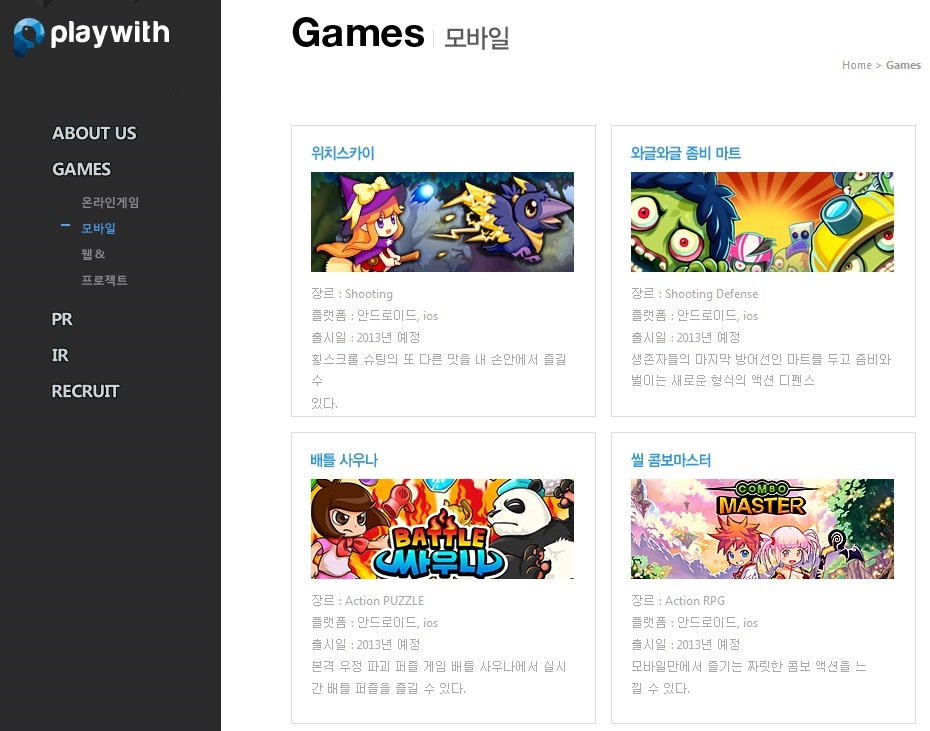Open the 와글와글 좀비 마트 title link
The width and height of the screenshot is (930, 731).
[685, 153]
